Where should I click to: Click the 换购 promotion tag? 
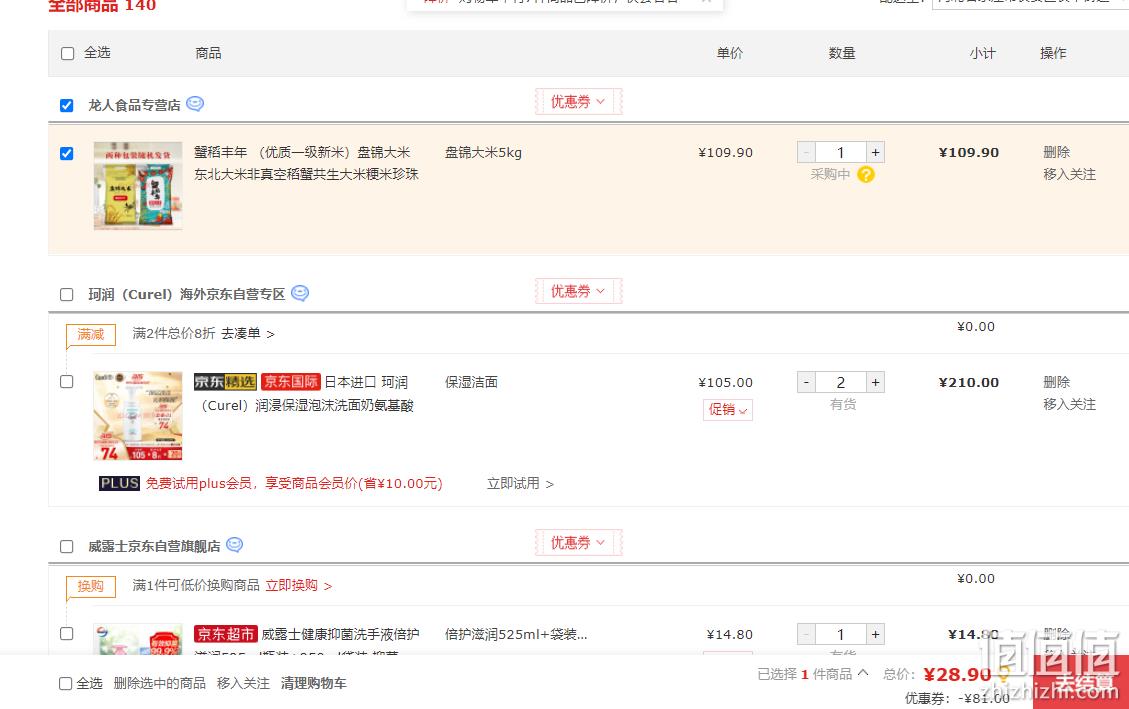click(x=91, y=586)
